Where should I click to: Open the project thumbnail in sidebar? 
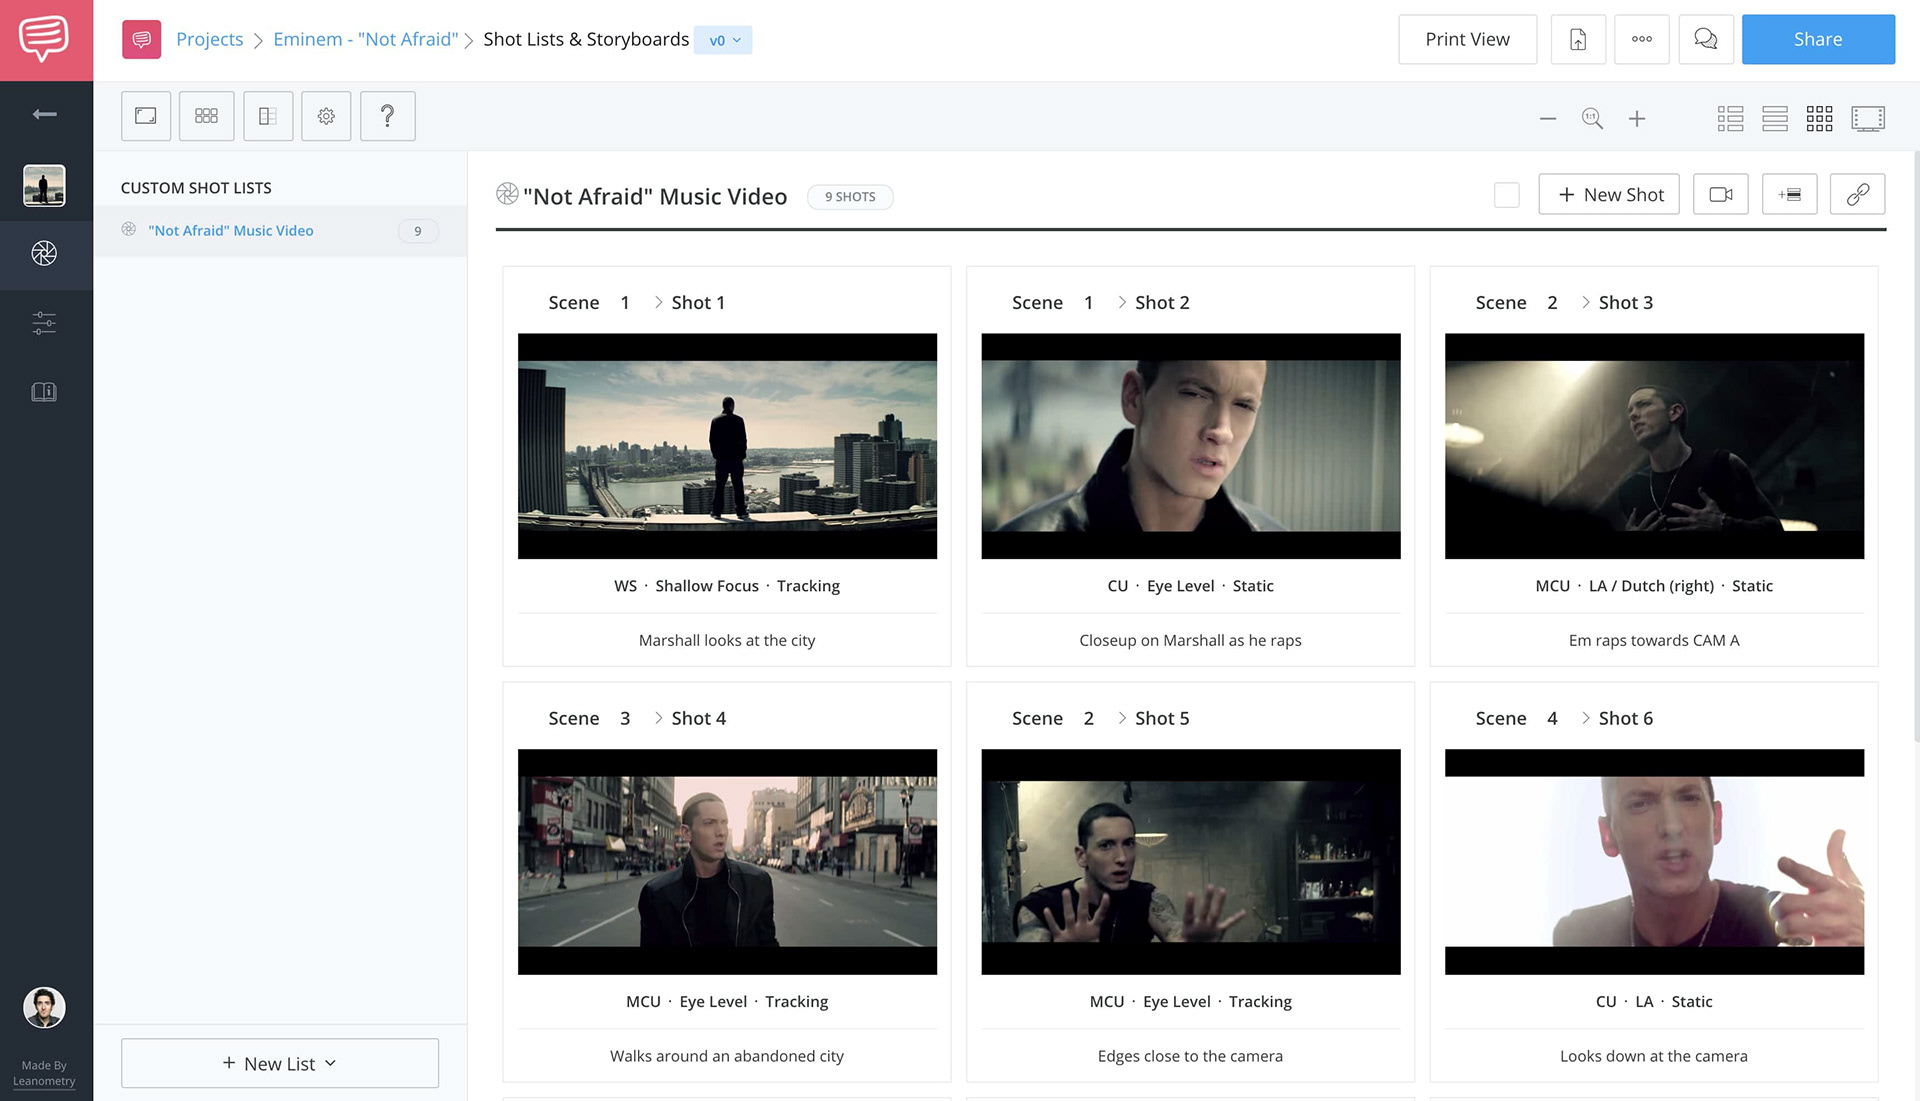pos(44,186)
